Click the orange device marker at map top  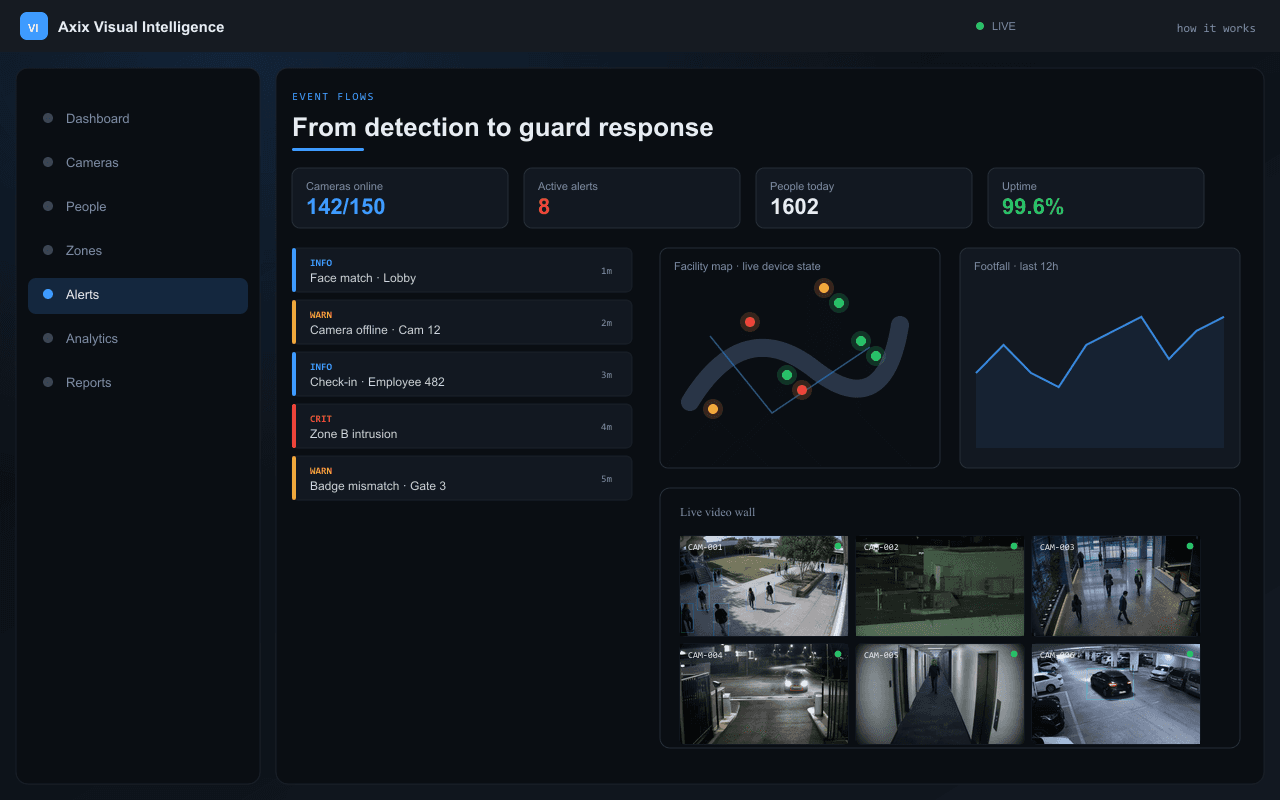point(824,288)
